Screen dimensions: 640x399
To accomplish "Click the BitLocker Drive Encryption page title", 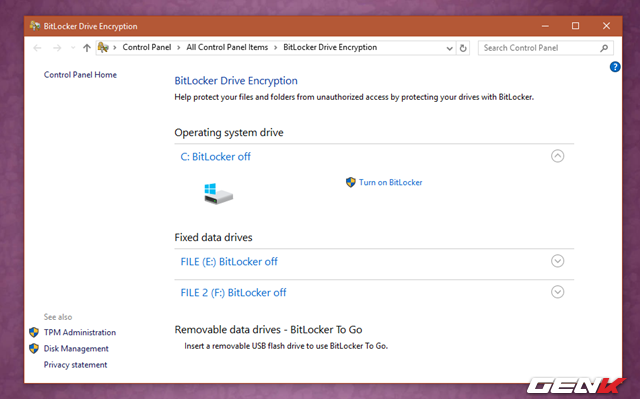I will coord(236,81).
